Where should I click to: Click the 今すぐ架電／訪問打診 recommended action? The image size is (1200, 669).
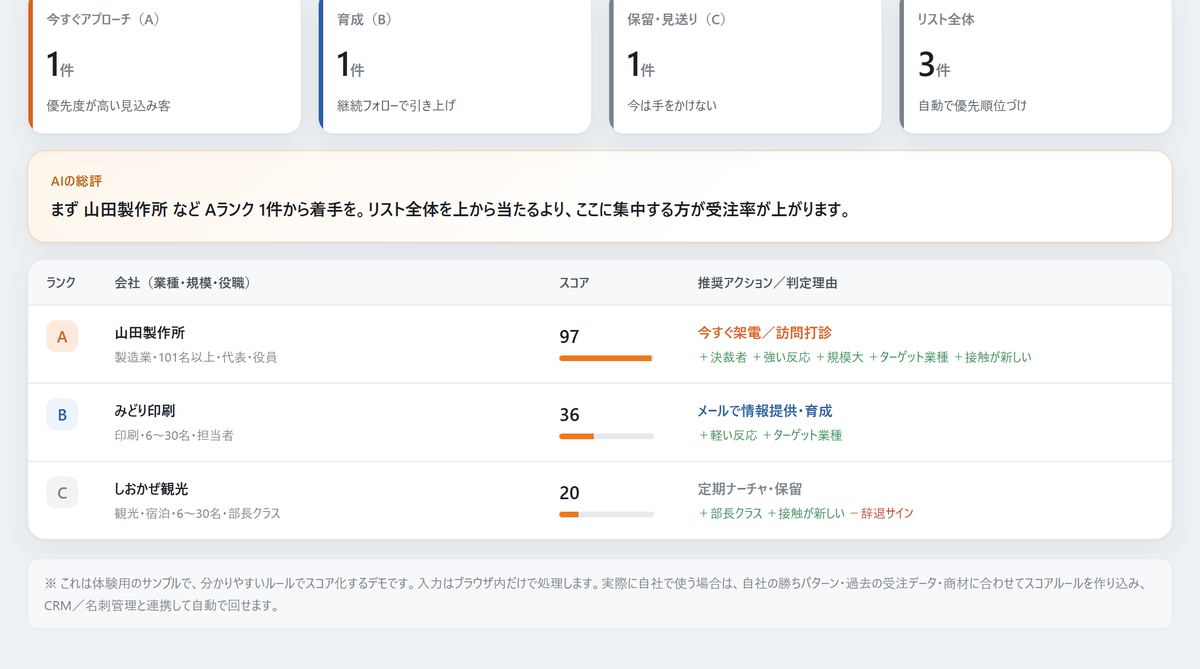pyautogui.click(x=764, y=333)
